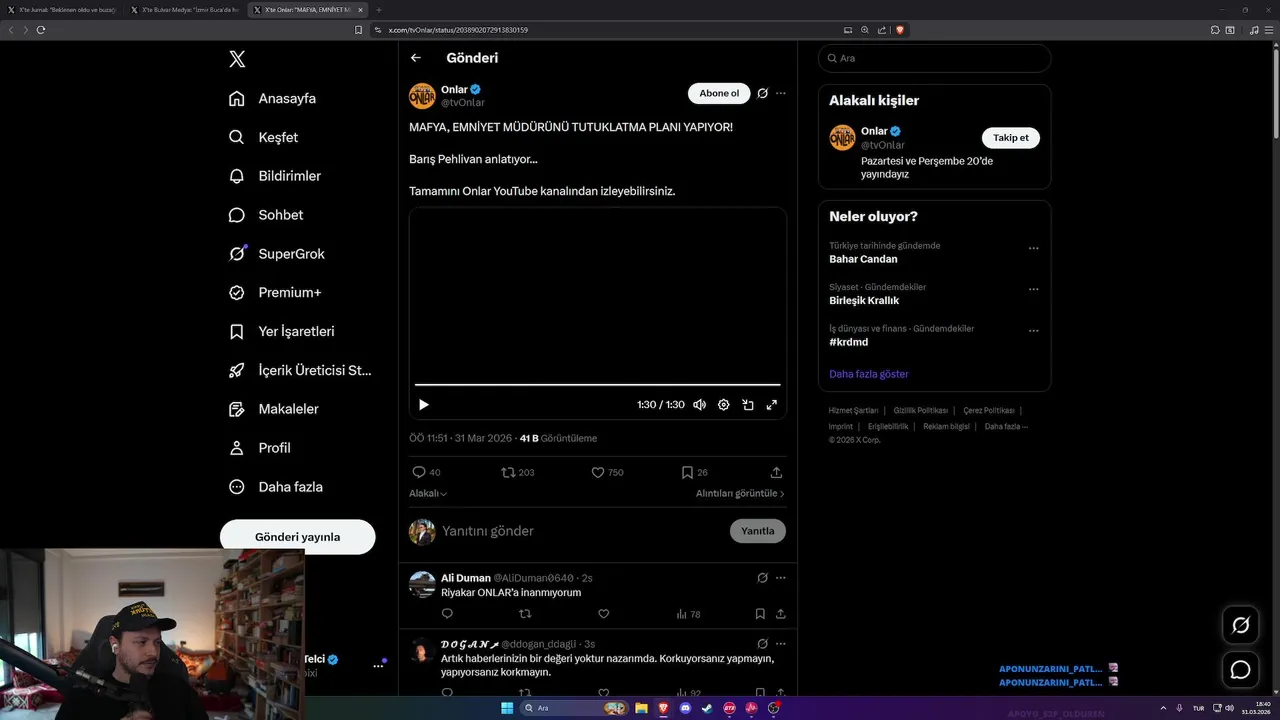Viewport: 1280px width, 720px height.
Task: Open more options for Birleşik Krallık trend
Action: (x=1033, y=290)
